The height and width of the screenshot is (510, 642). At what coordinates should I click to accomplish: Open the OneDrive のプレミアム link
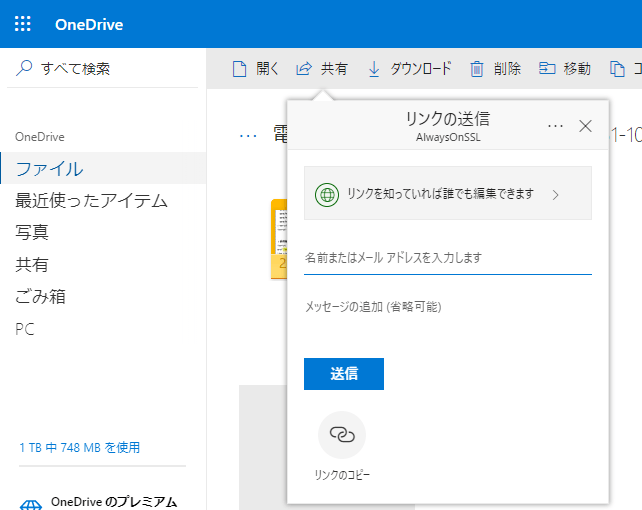click(x=114, y=502)
